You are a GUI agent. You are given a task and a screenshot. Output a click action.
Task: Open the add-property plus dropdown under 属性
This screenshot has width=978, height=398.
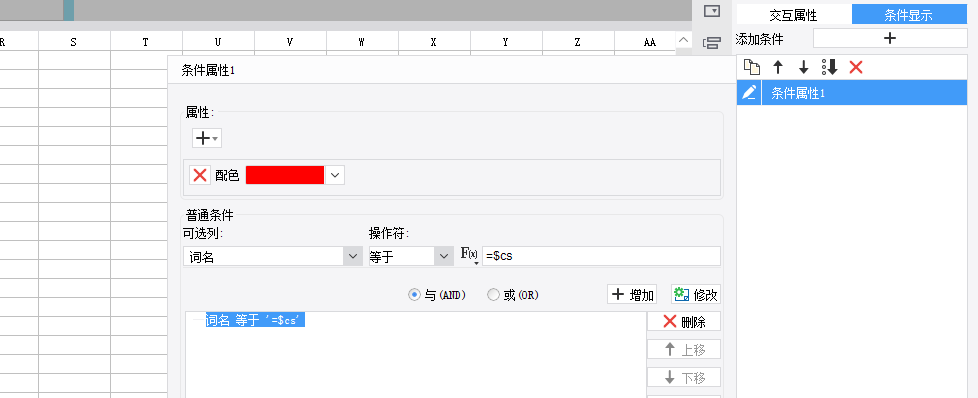[x=206, y=138]
